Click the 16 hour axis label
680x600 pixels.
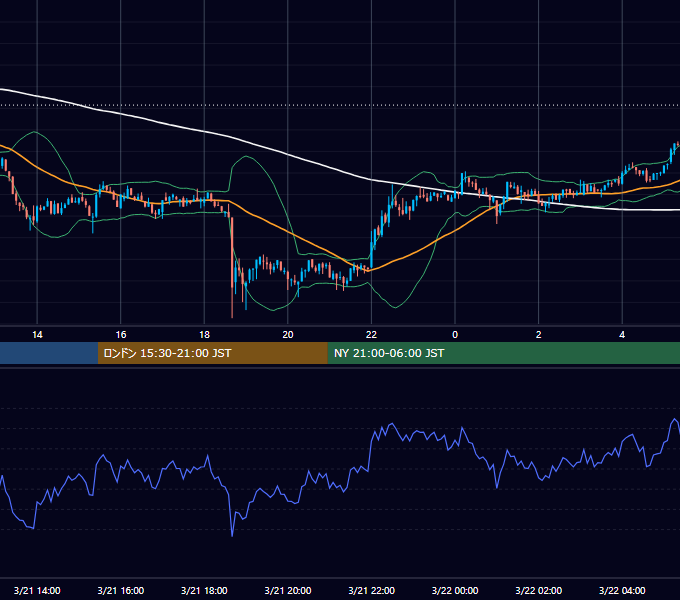click(x=121, y=335)
